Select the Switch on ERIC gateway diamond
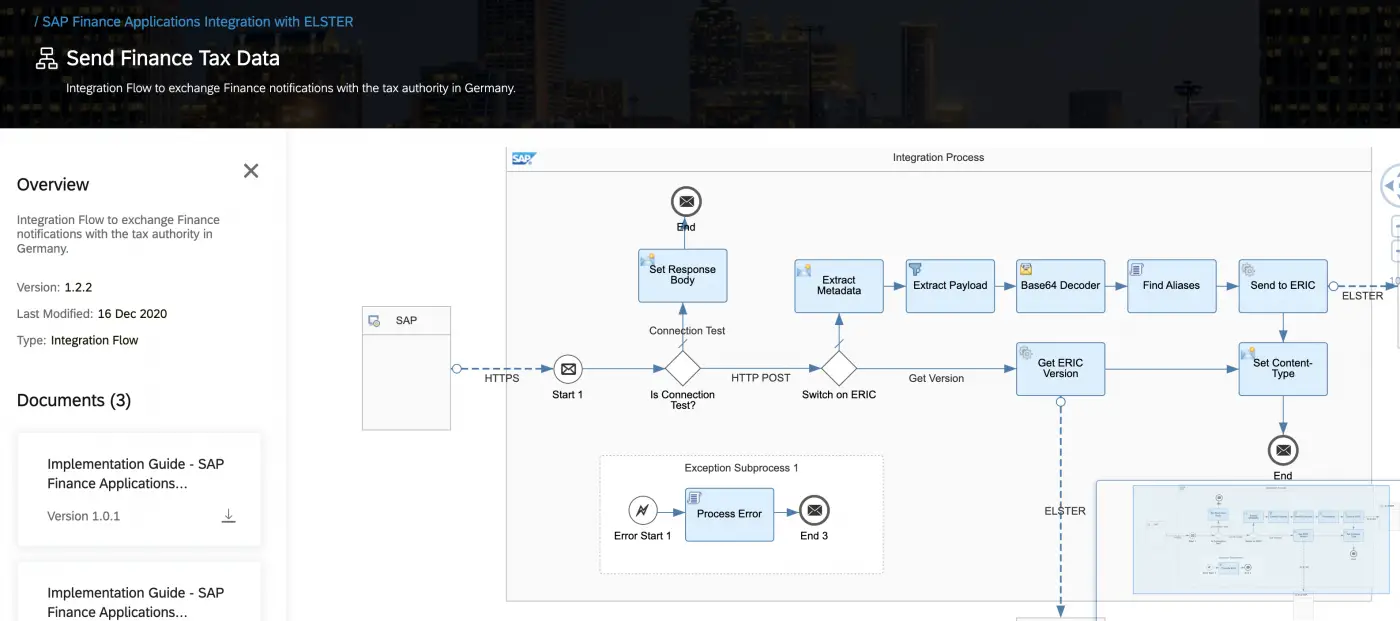The width and height of the screenshot is (1400, 621). tap(838, 368)
